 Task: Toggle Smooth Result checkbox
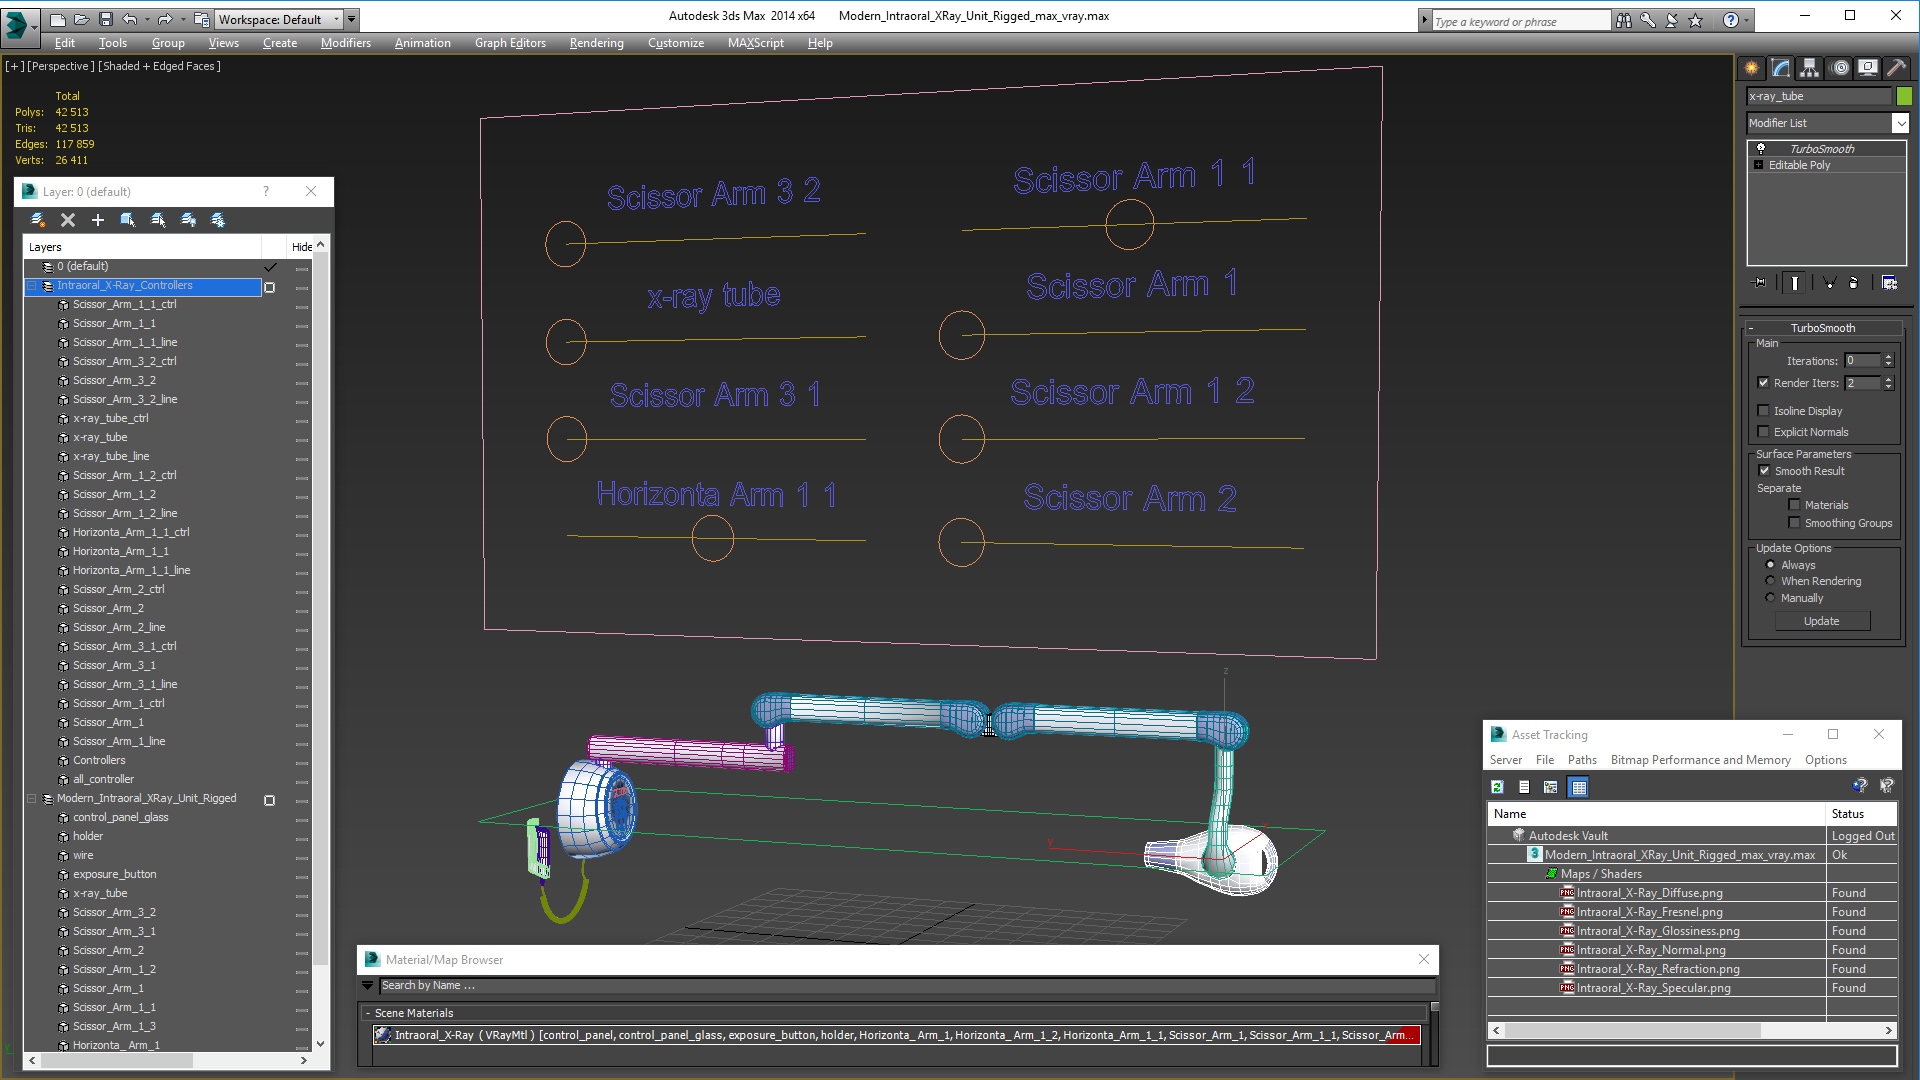pos(1765,470)
